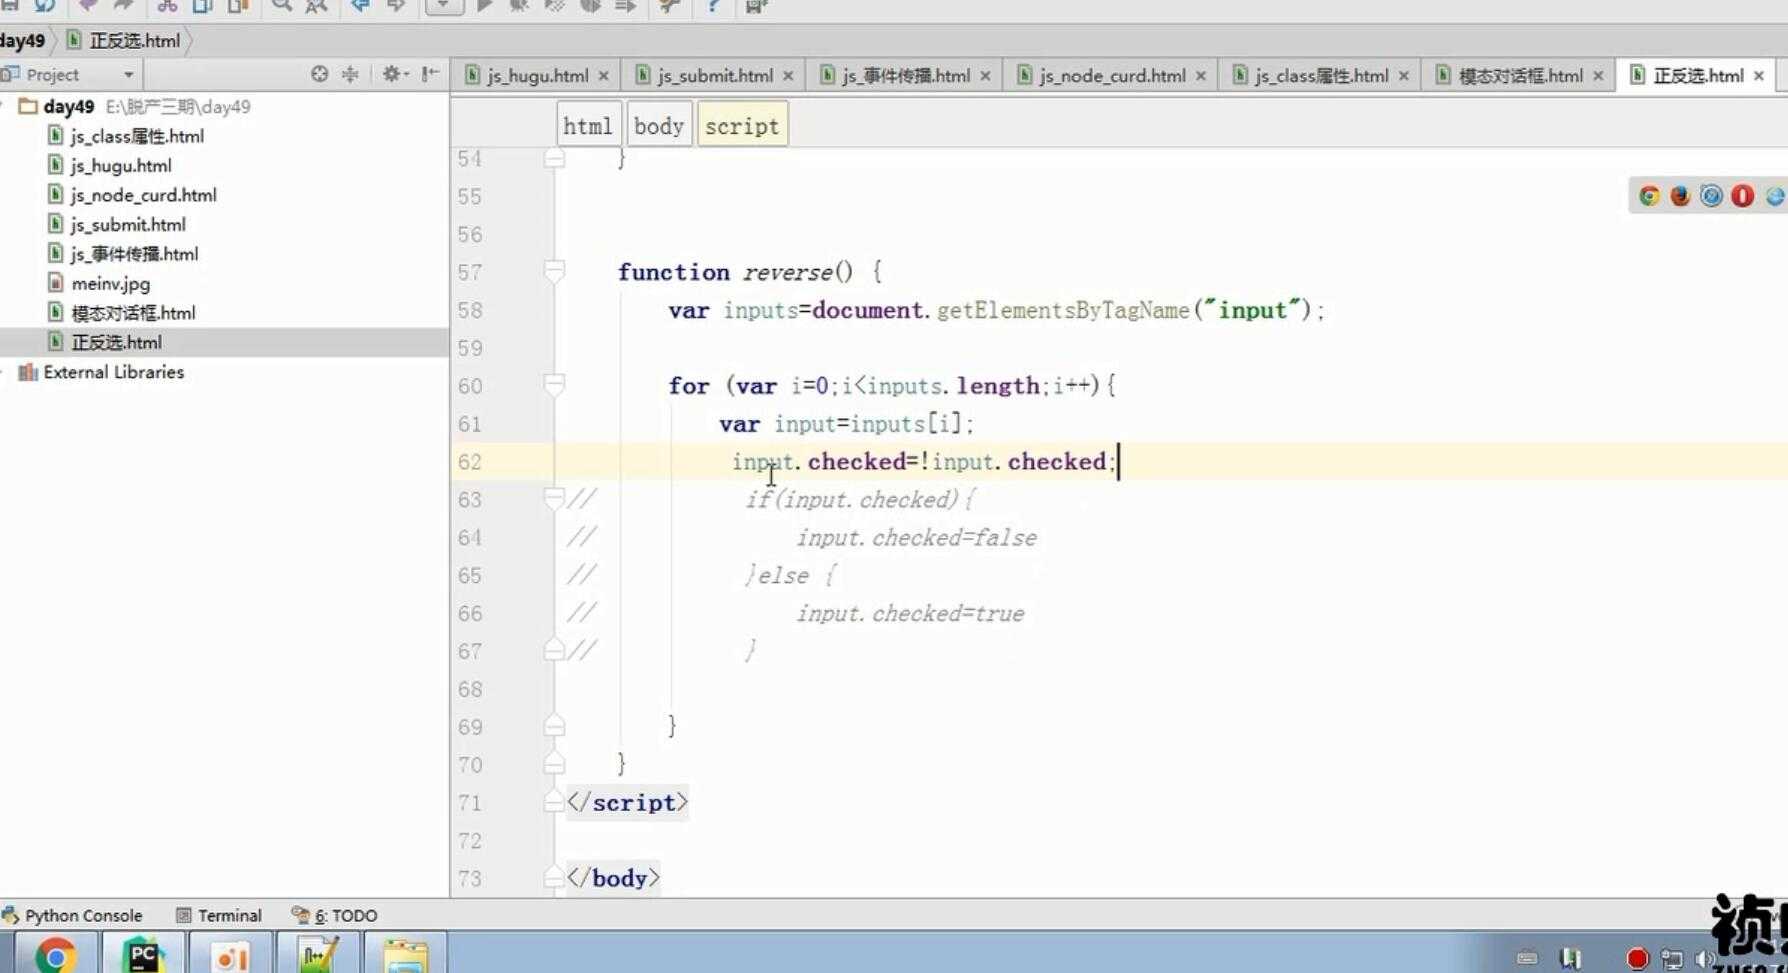Click the 正反选.html breadcrumb in navigation bar

coord(124,41)
